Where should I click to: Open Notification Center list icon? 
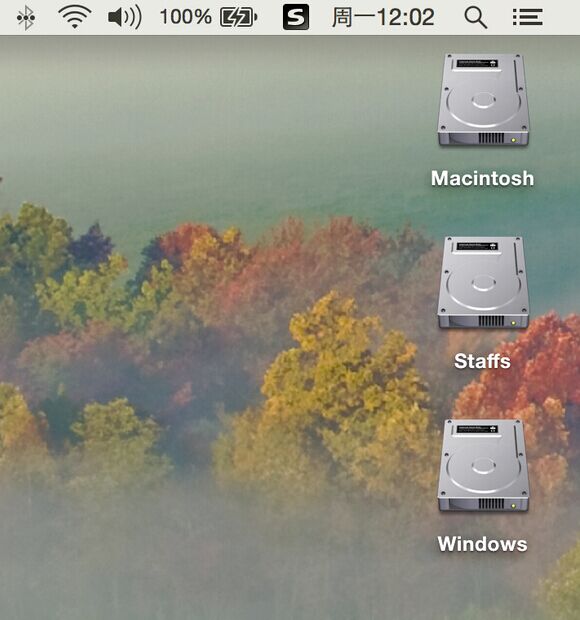(527, 17)
